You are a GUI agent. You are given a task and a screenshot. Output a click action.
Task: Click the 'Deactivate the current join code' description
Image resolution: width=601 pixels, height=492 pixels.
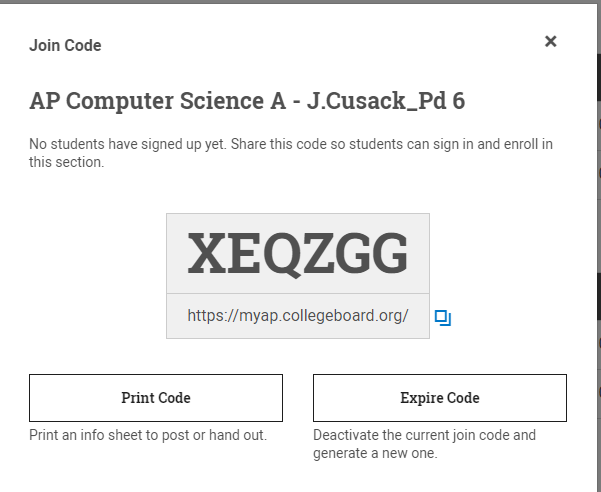pos(425,435)
